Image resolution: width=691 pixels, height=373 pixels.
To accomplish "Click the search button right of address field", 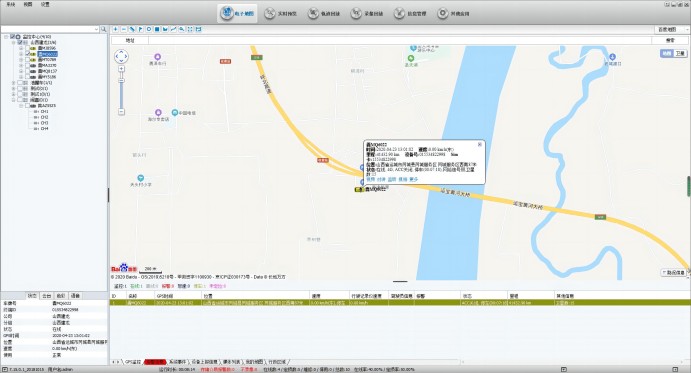I will [670, 40].
